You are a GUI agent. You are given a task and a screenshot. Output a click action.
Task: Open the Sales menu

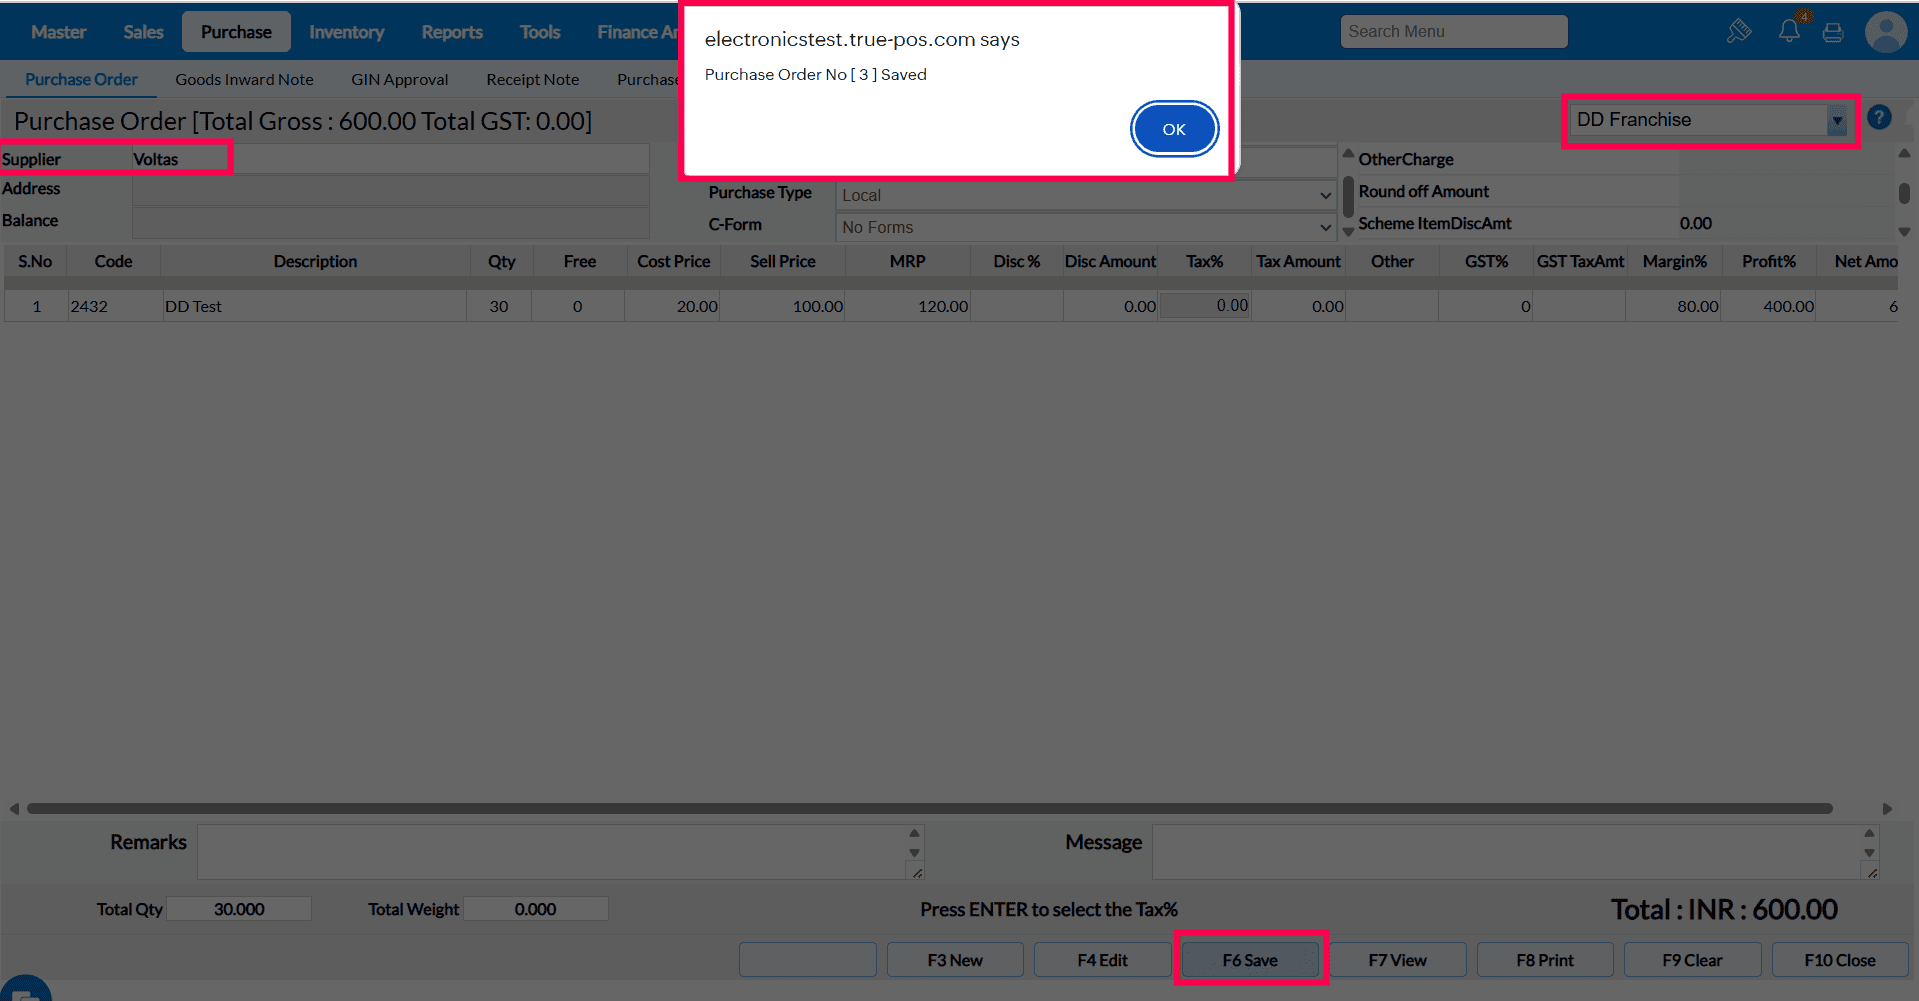click(x=144, y=32)
